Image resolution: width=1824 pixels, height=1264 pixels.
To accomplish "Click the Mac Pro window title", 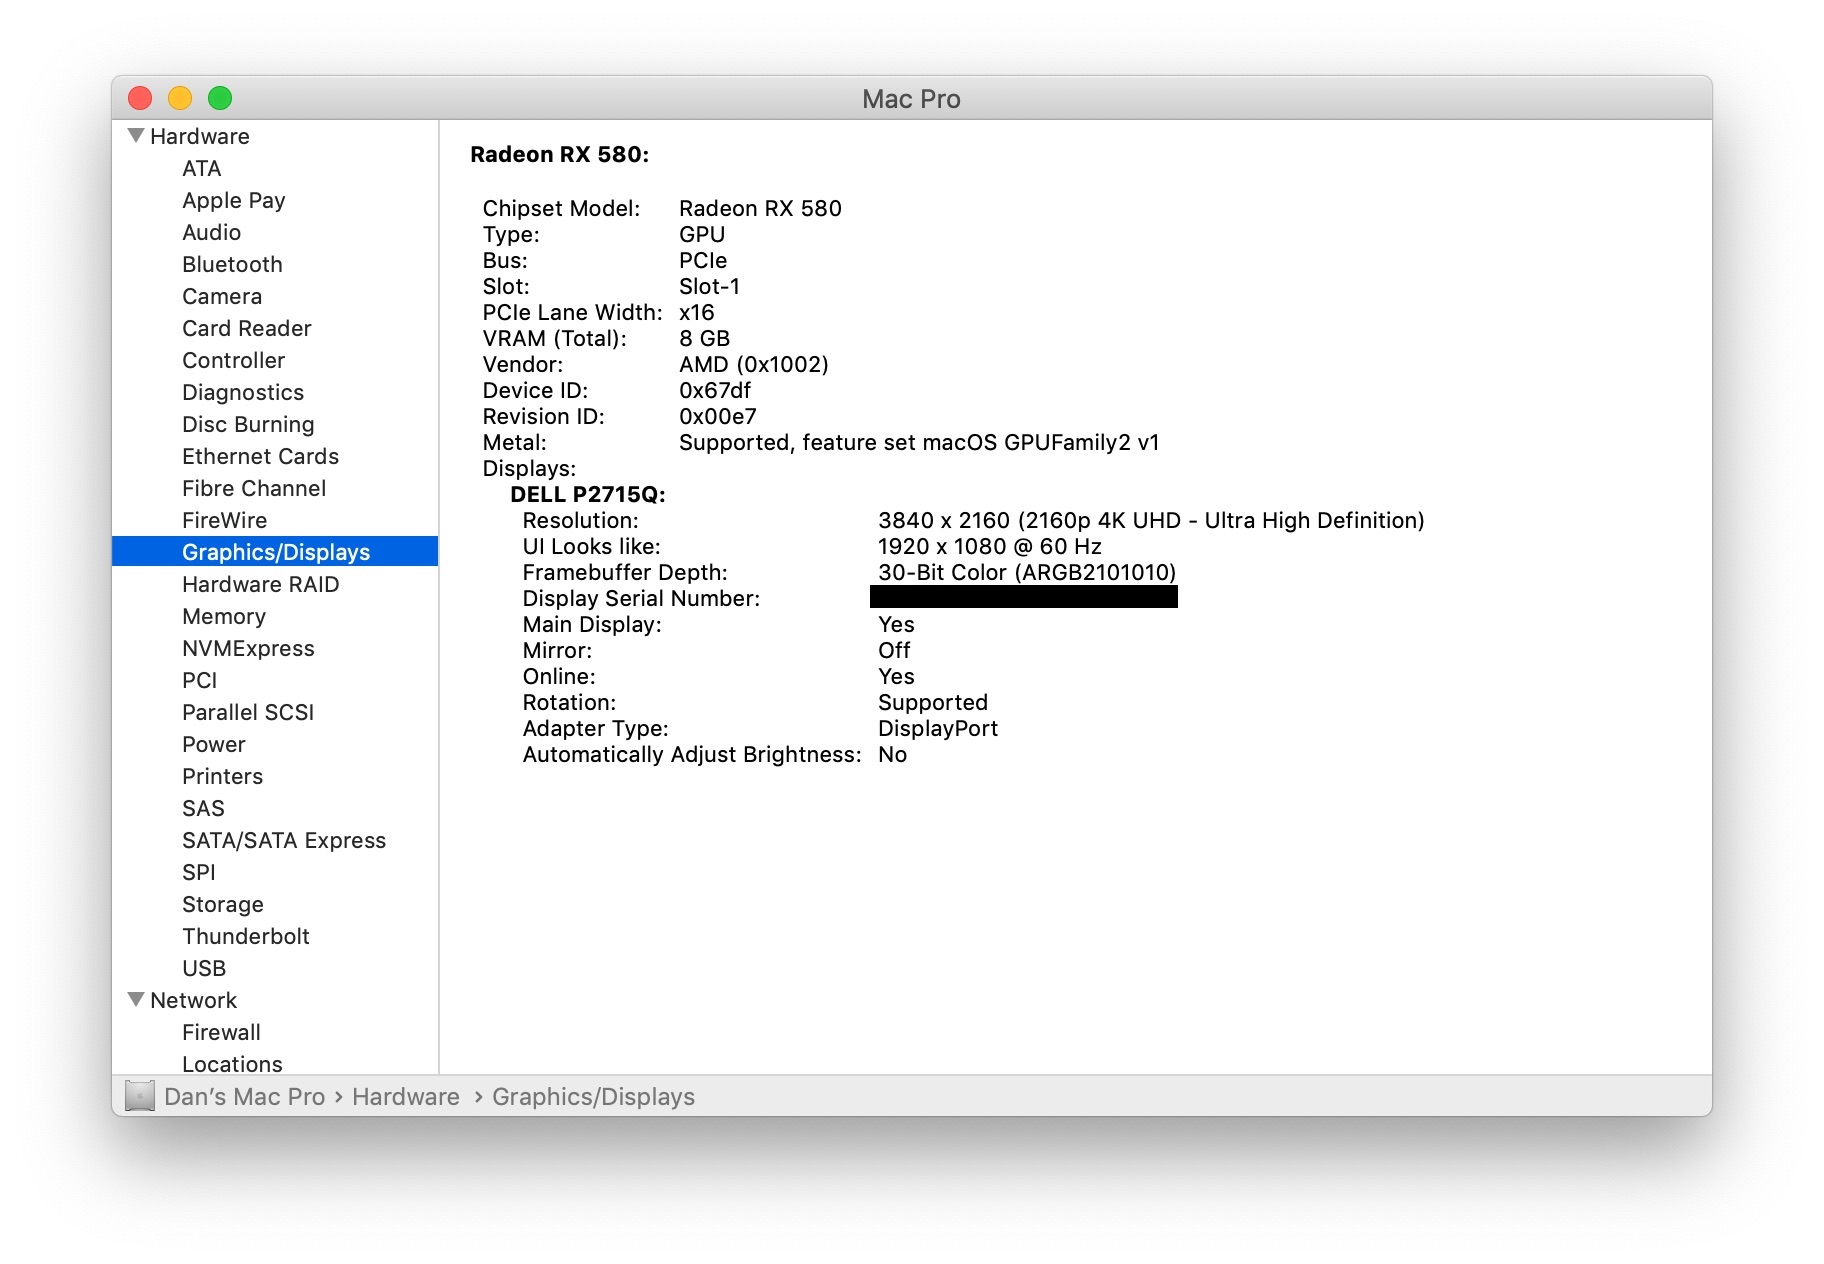I will (x=911, y=98).
